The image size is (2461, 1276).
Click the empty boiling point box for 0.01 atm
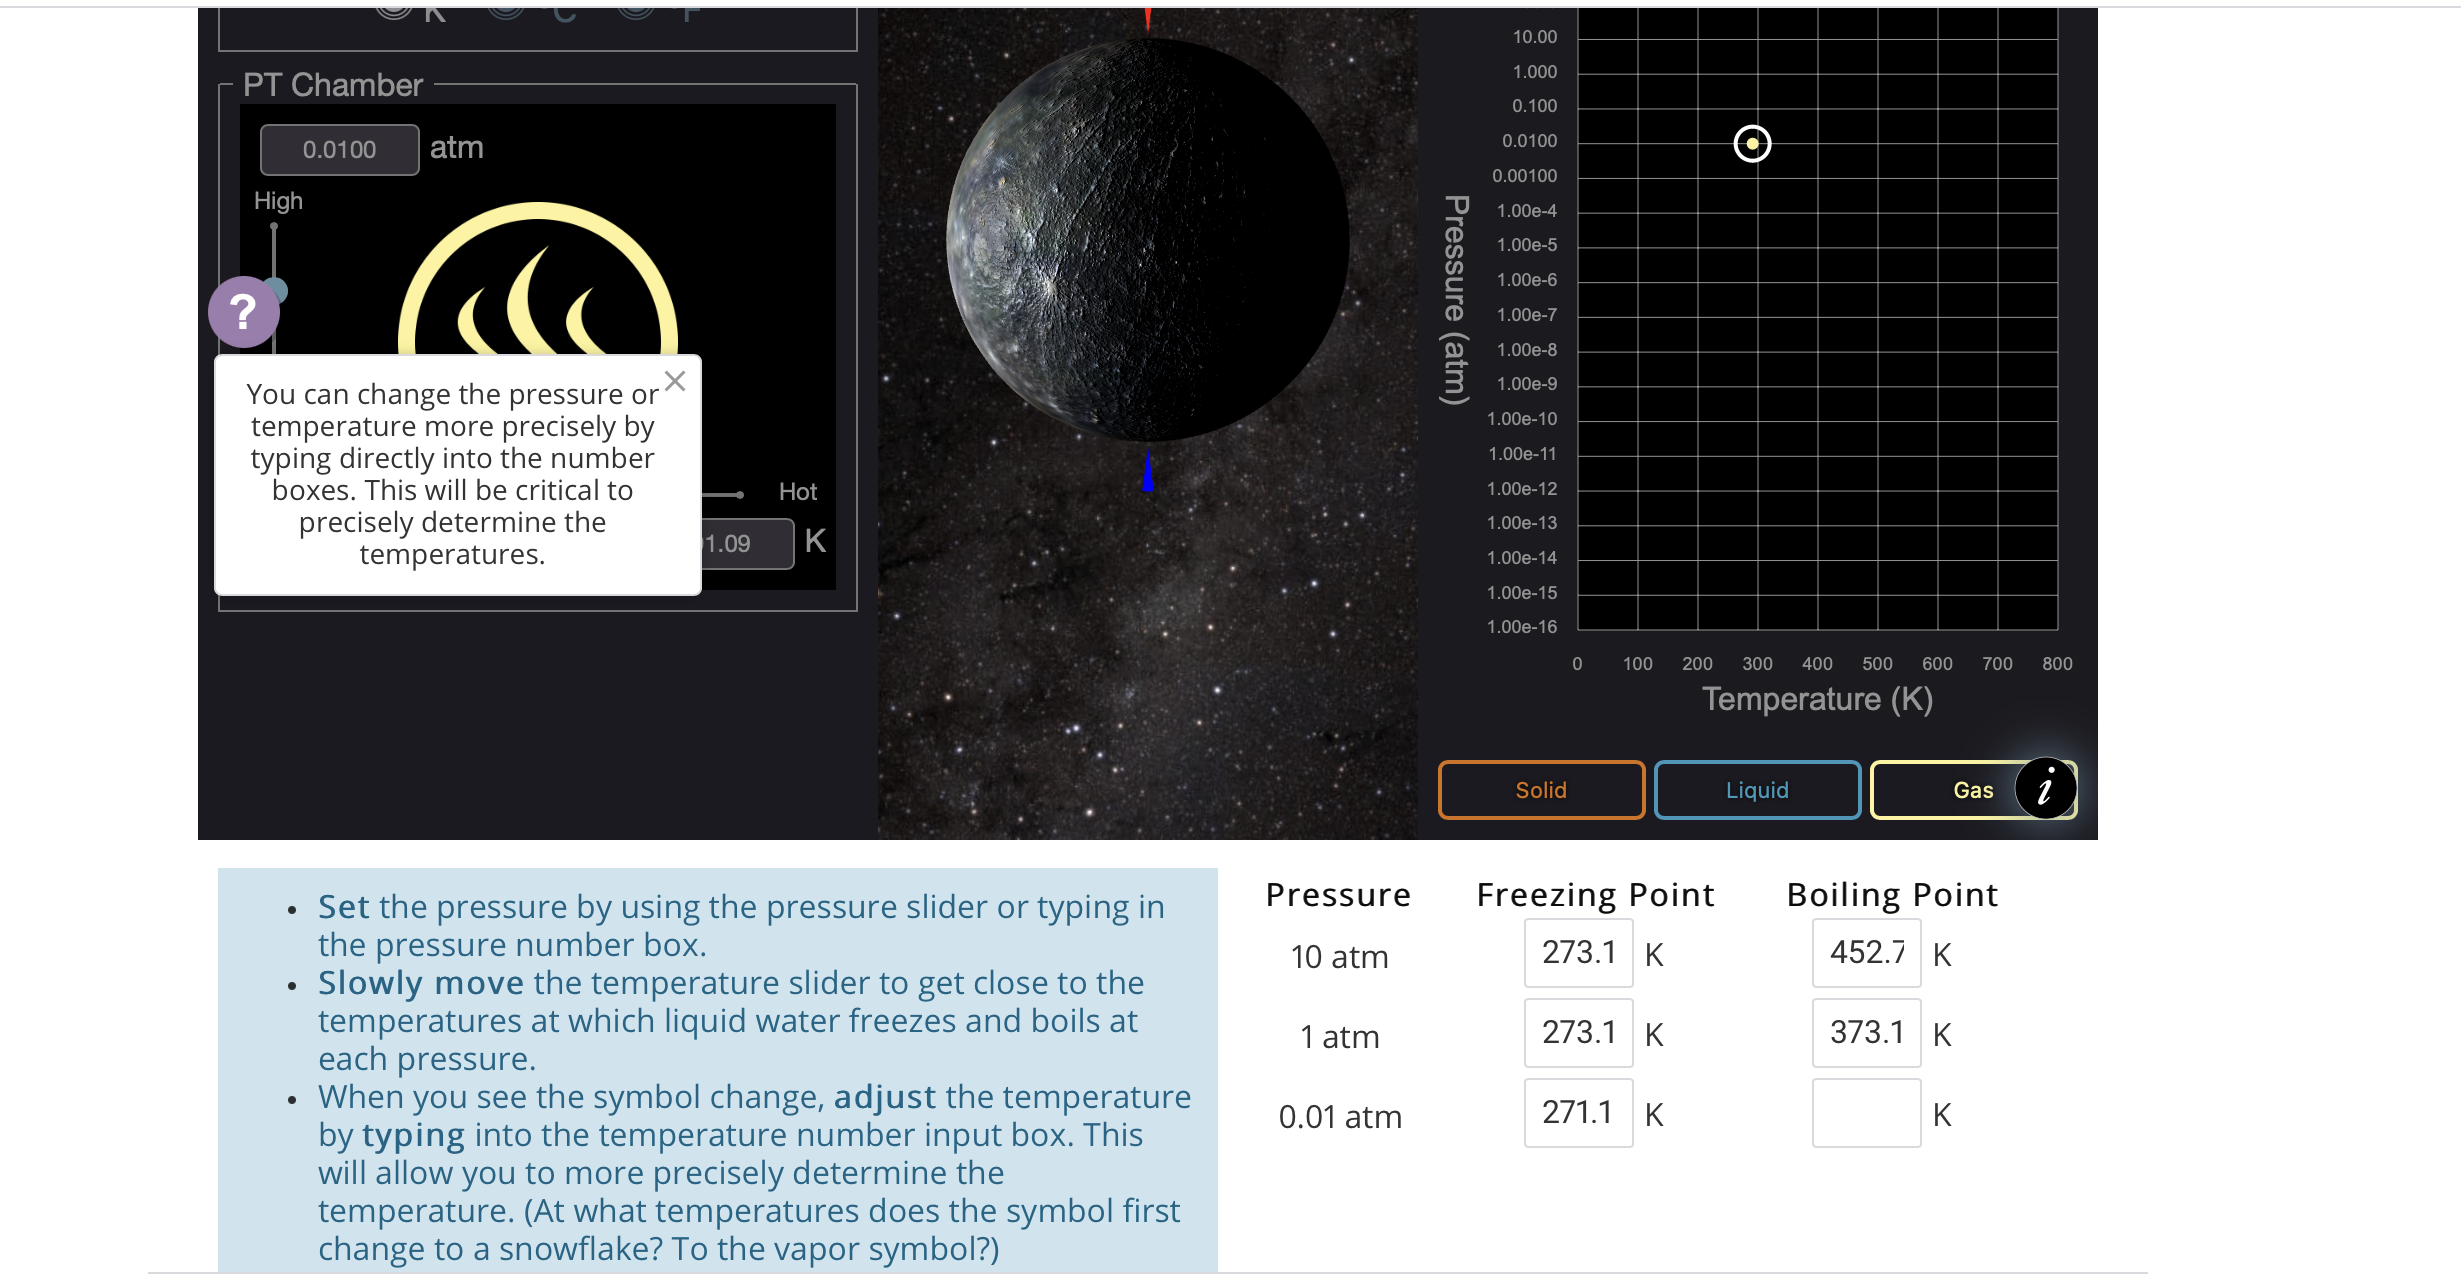click(1865, 1112)
